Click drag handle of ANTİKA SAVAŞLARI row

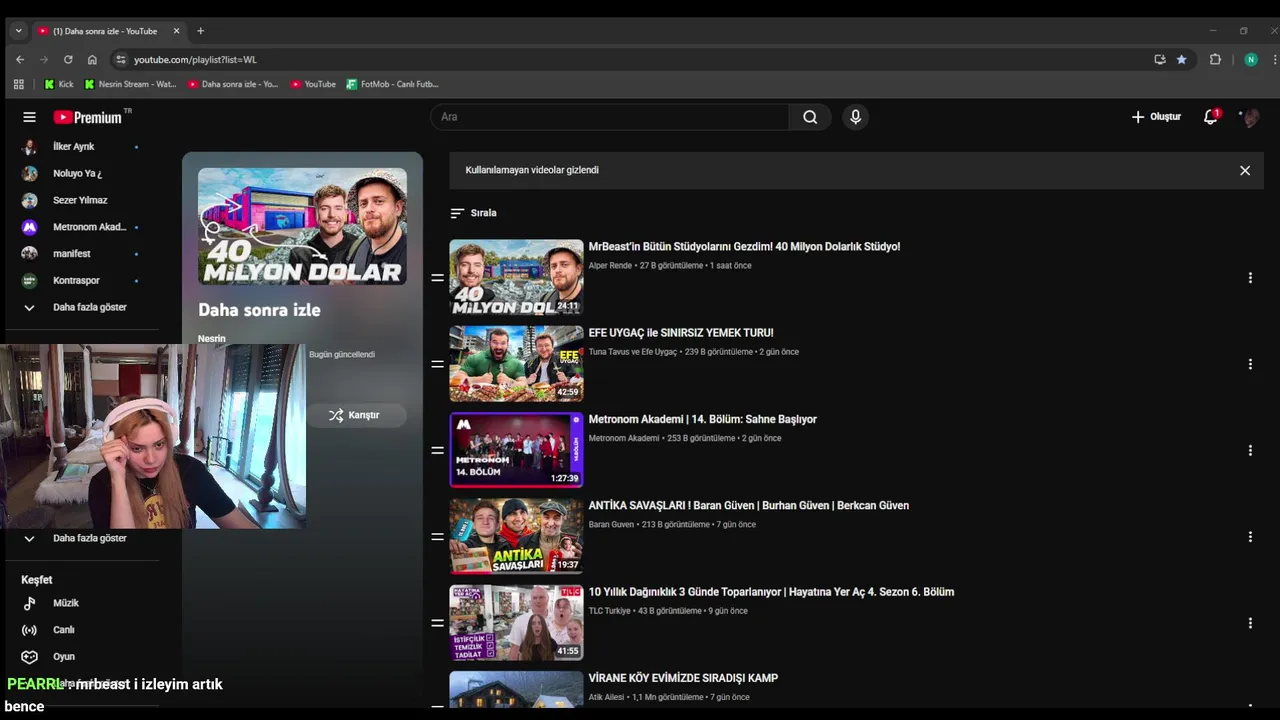click(437, 537)
